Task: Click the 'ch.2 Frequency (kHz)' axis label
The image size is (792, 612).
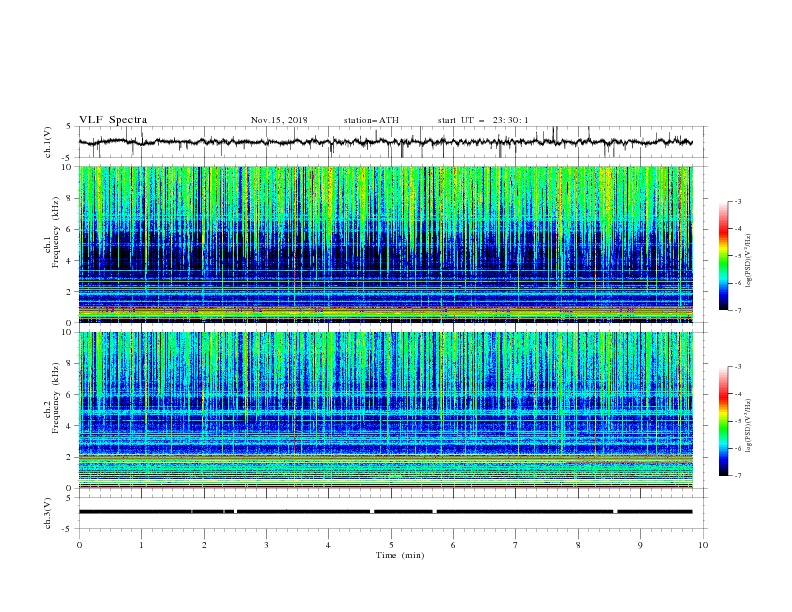Action: click(52, 398)
